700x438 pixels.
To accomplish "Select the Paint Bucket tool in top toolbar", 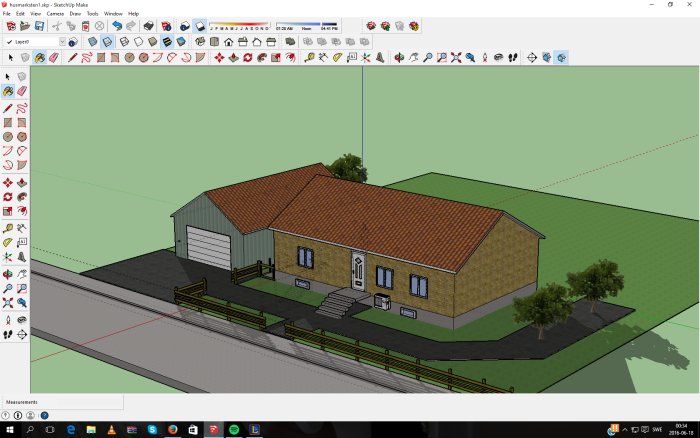I will point(40,58).
